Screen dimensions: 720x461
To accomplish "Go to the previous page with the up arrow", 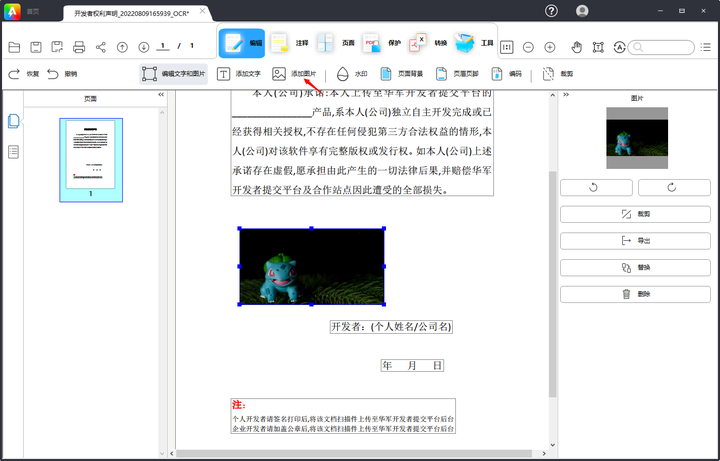I will pyautogui.click(x=122, y=47).
